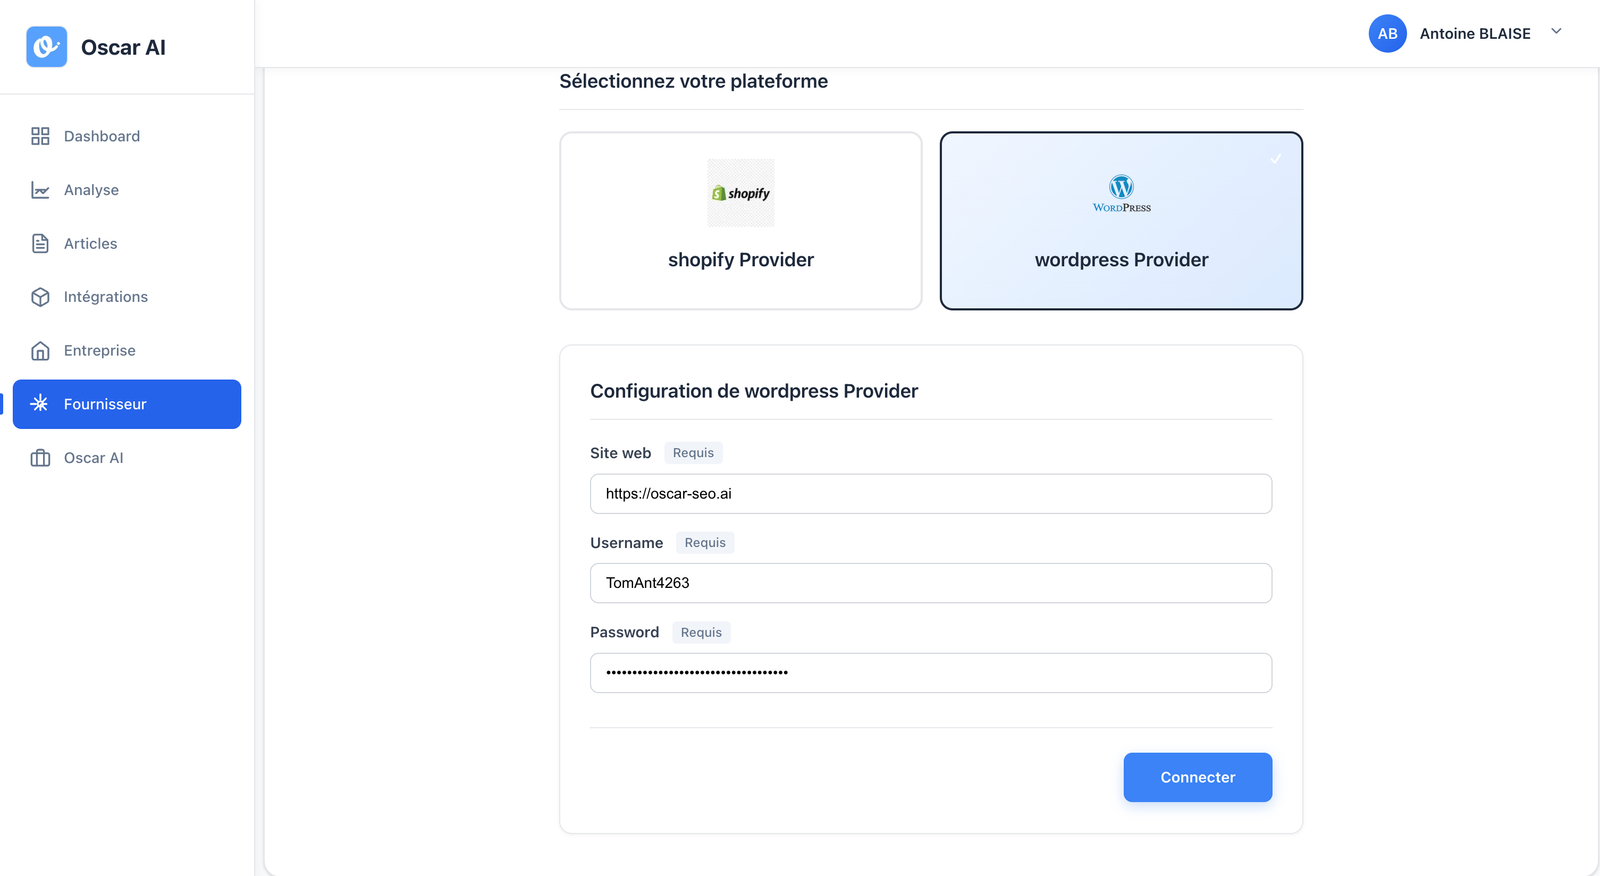The height and width of the screenshot is (876, 1600).
Task: Focus the Site web input field
Action: pyautogui.click(x=930, y=494)
